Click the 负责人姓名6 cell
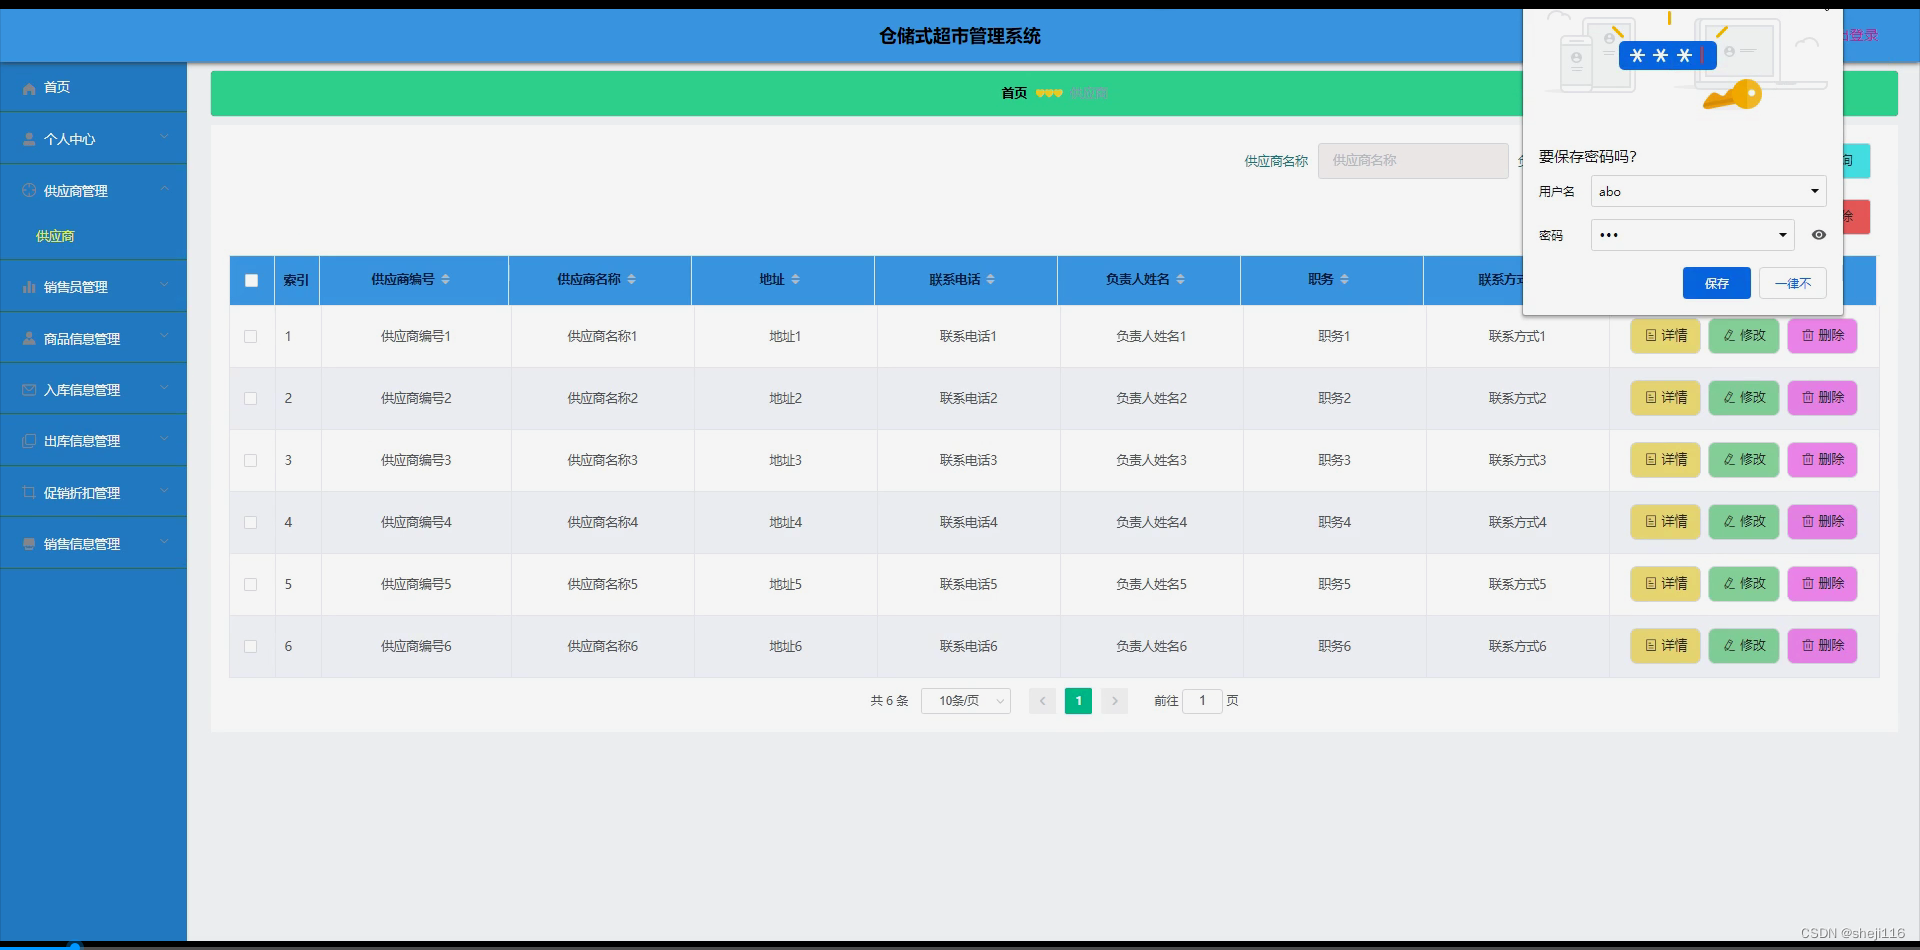Viewport: 1920px width, 950px height. click(1151, 646)
